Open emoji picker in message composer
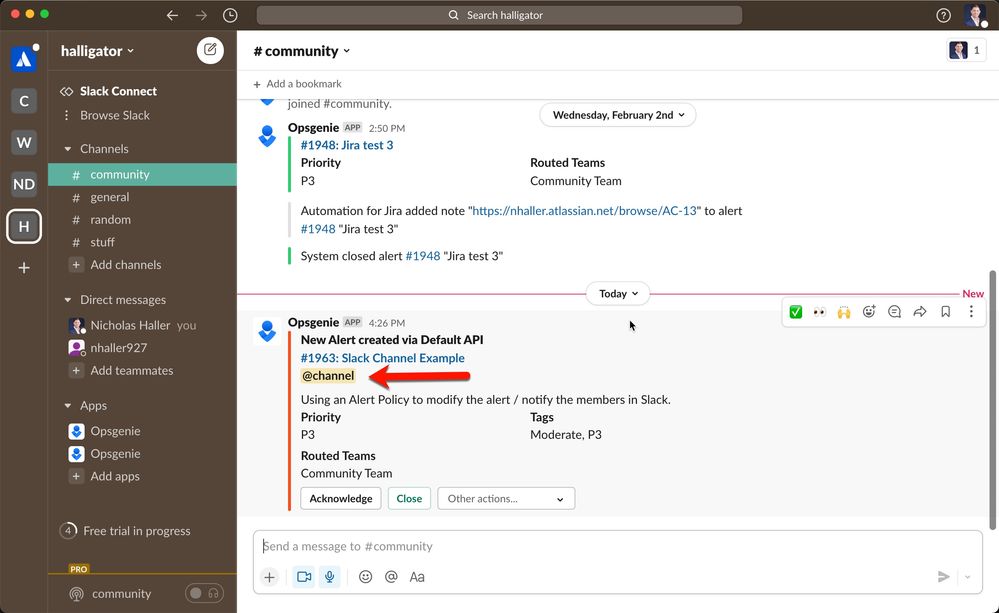This screenshot has height=613, width=999. pos(365,577)
